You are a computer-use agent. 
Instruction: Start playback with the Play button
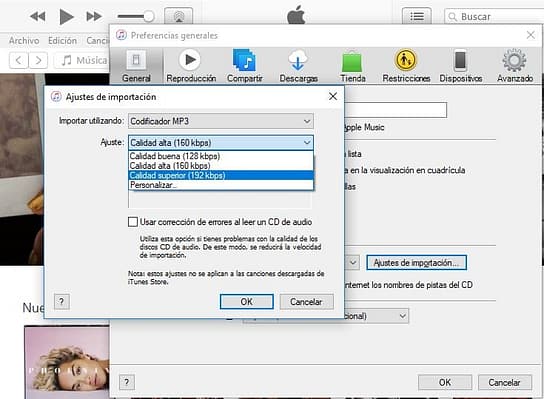(66, 16)
